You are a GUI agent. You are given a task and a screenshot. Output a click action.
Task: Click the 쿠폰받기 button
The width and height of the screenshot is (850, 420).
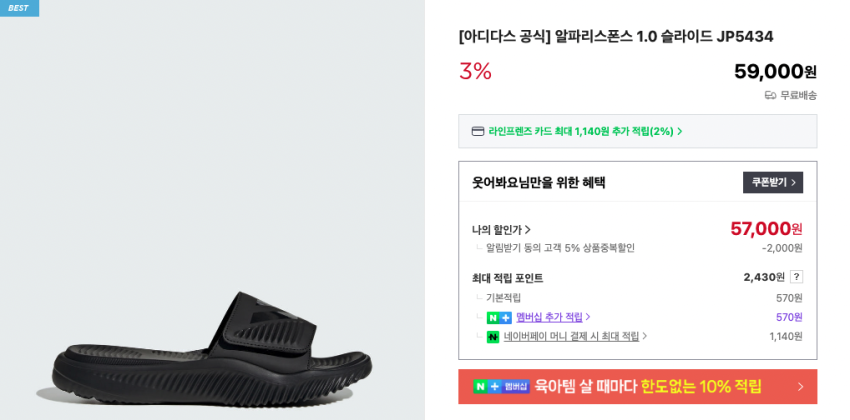point(772,182)
